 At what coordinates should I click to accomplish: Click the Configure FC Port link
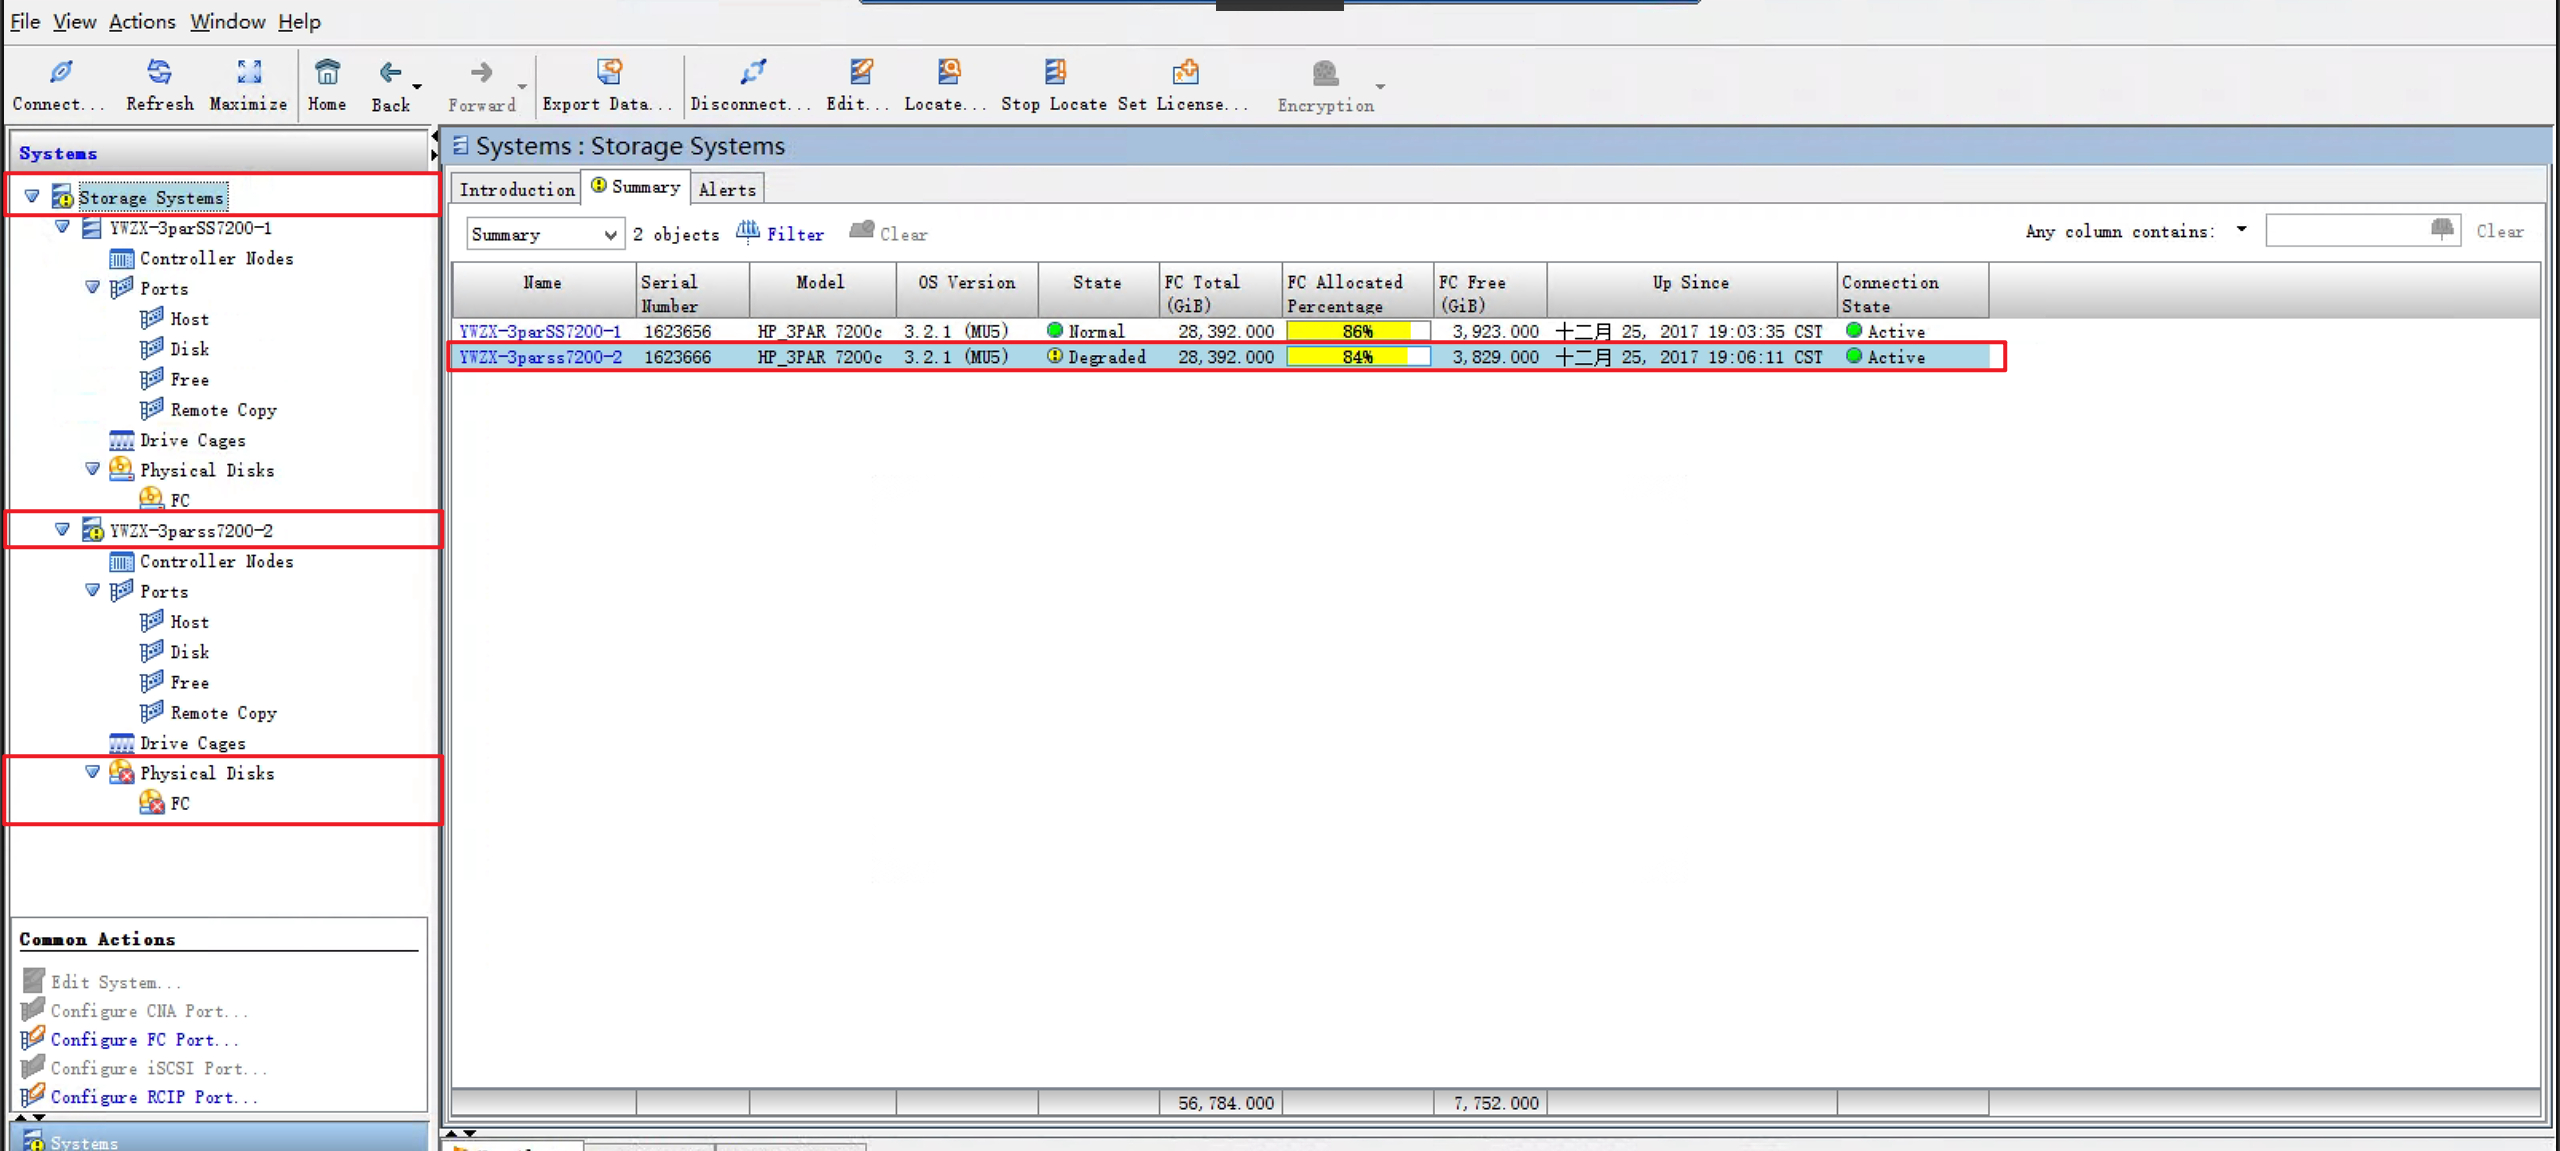(144, 1039)
